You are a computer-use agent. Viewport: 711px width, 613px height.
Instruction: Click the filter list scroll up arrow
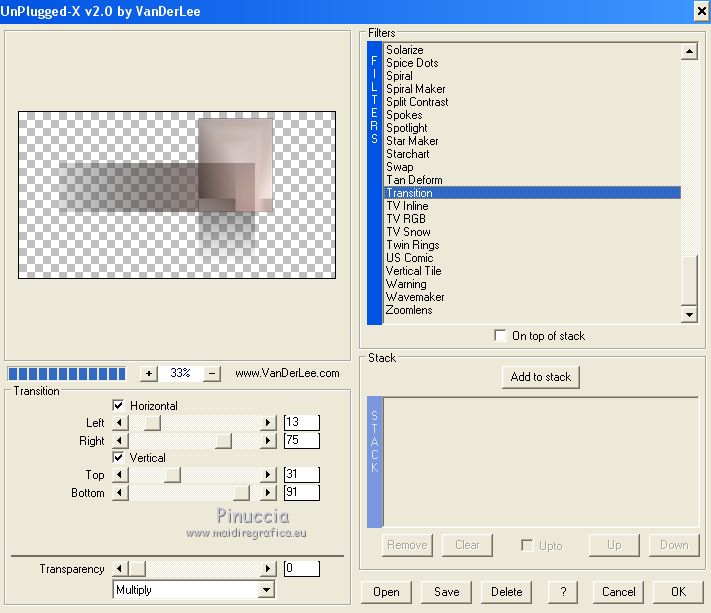(x=689, y=51)
